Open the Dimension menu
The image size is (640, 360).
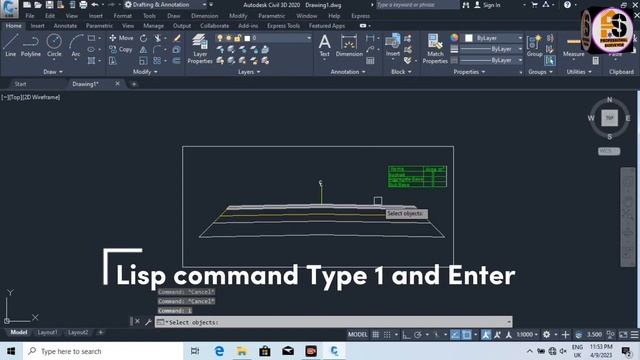204,16
